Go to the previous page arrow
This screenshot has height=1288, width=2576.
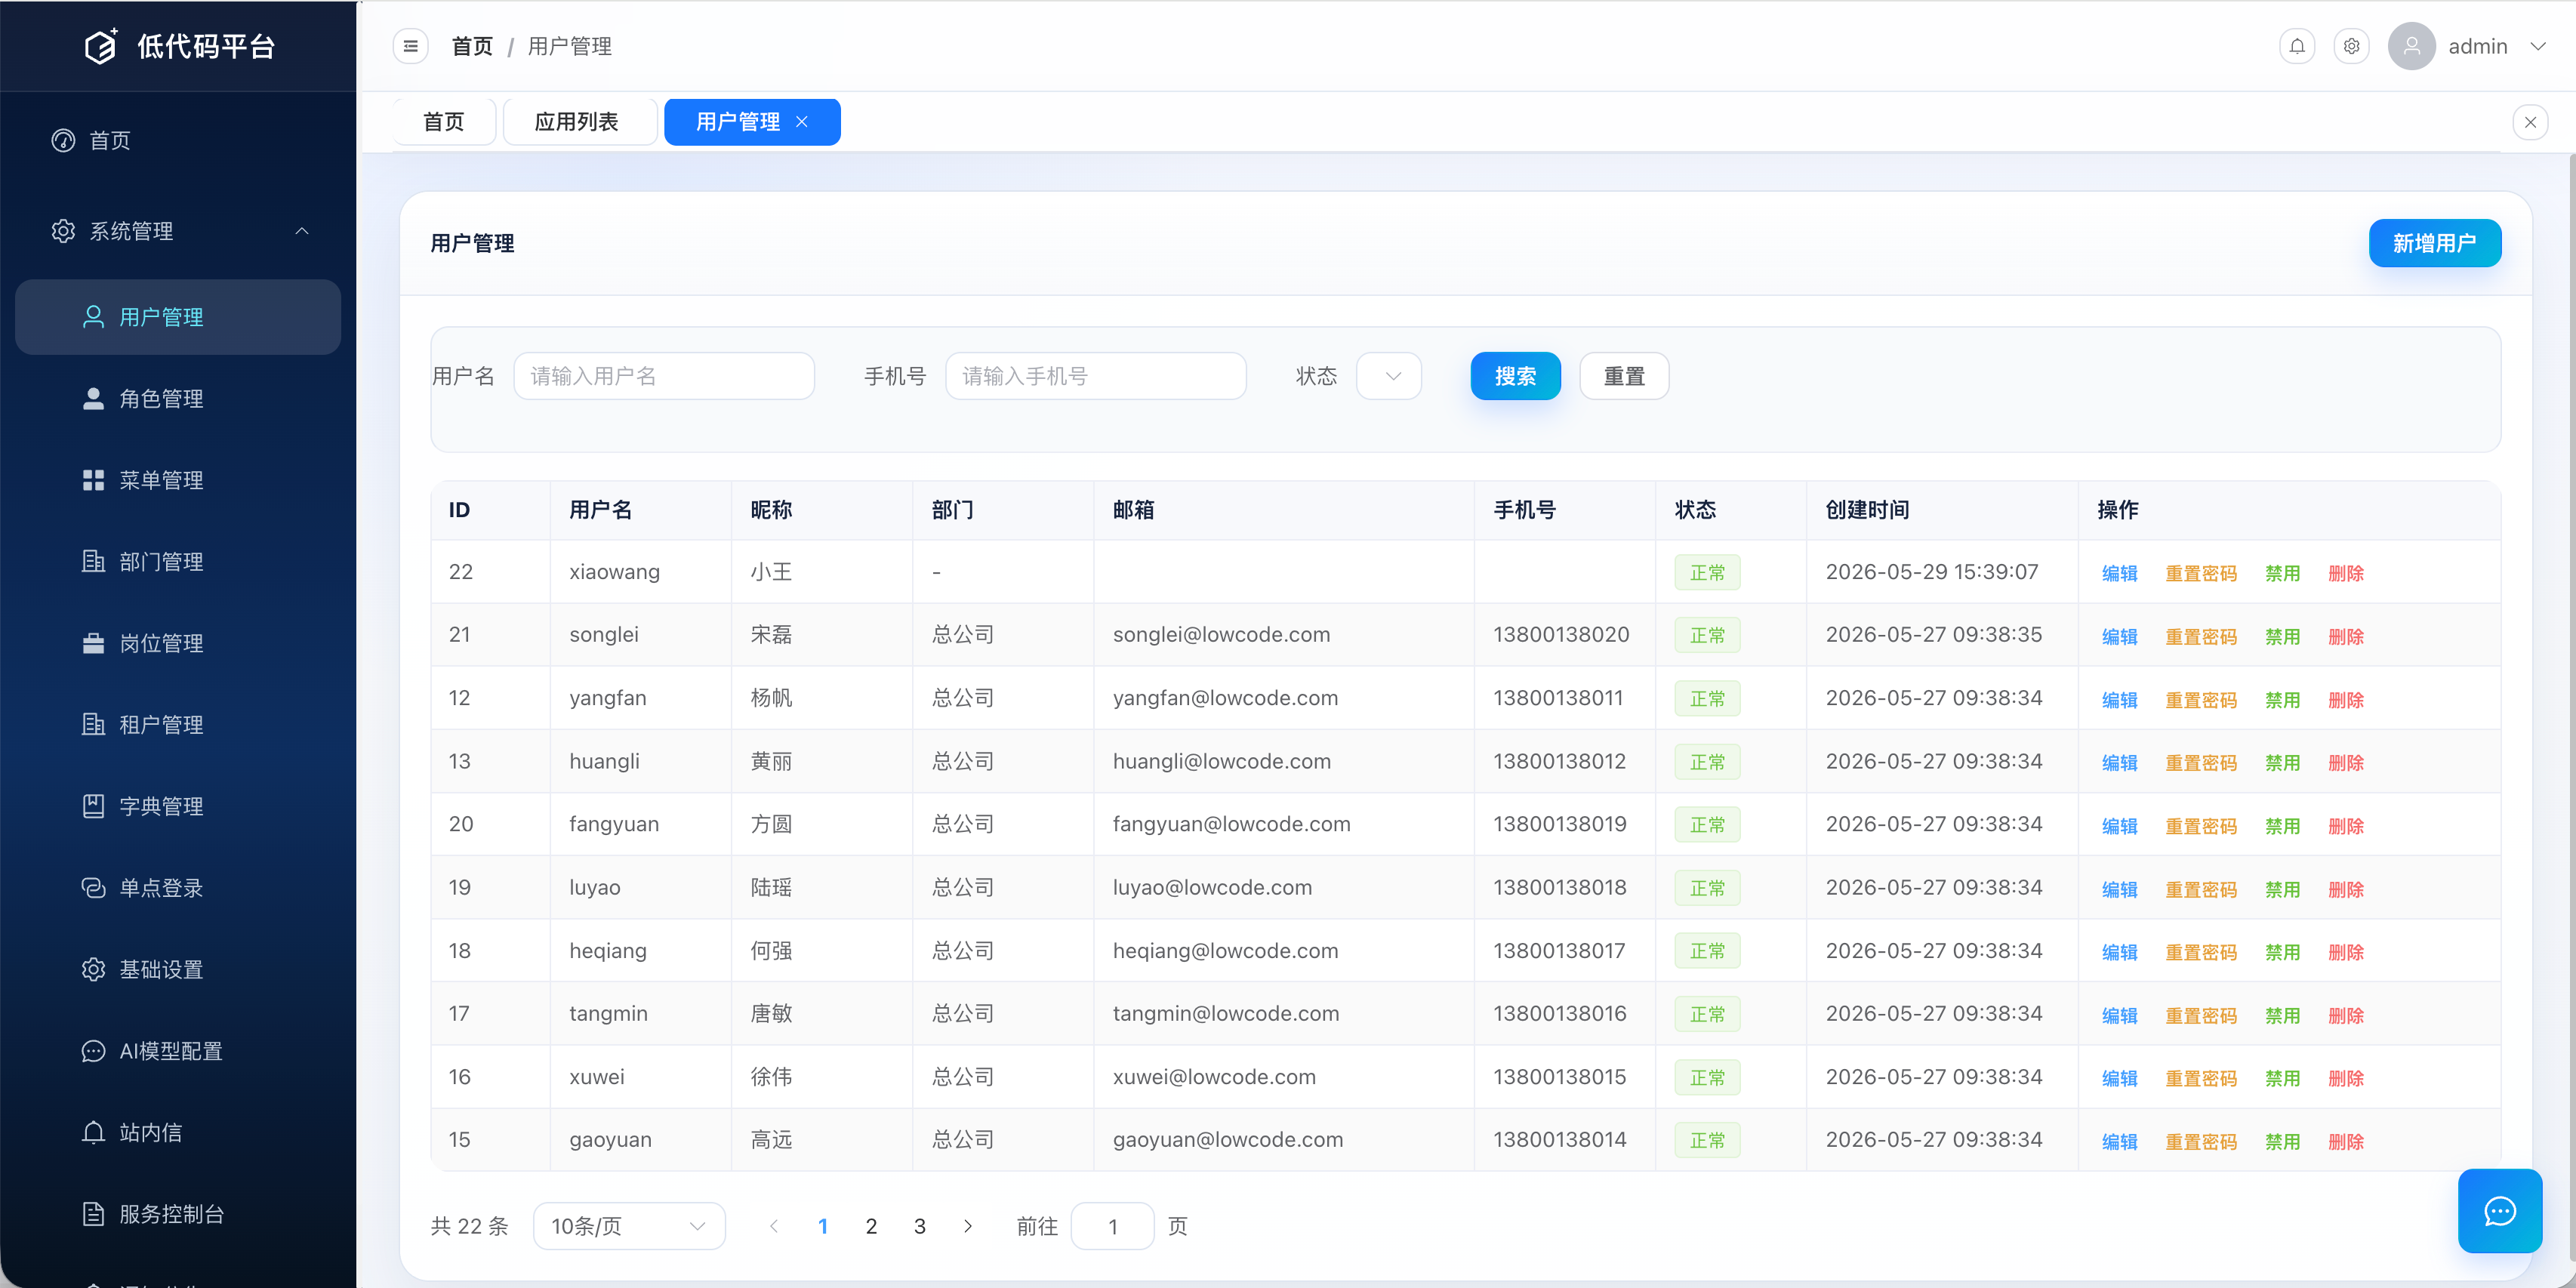coord(773,1226)
